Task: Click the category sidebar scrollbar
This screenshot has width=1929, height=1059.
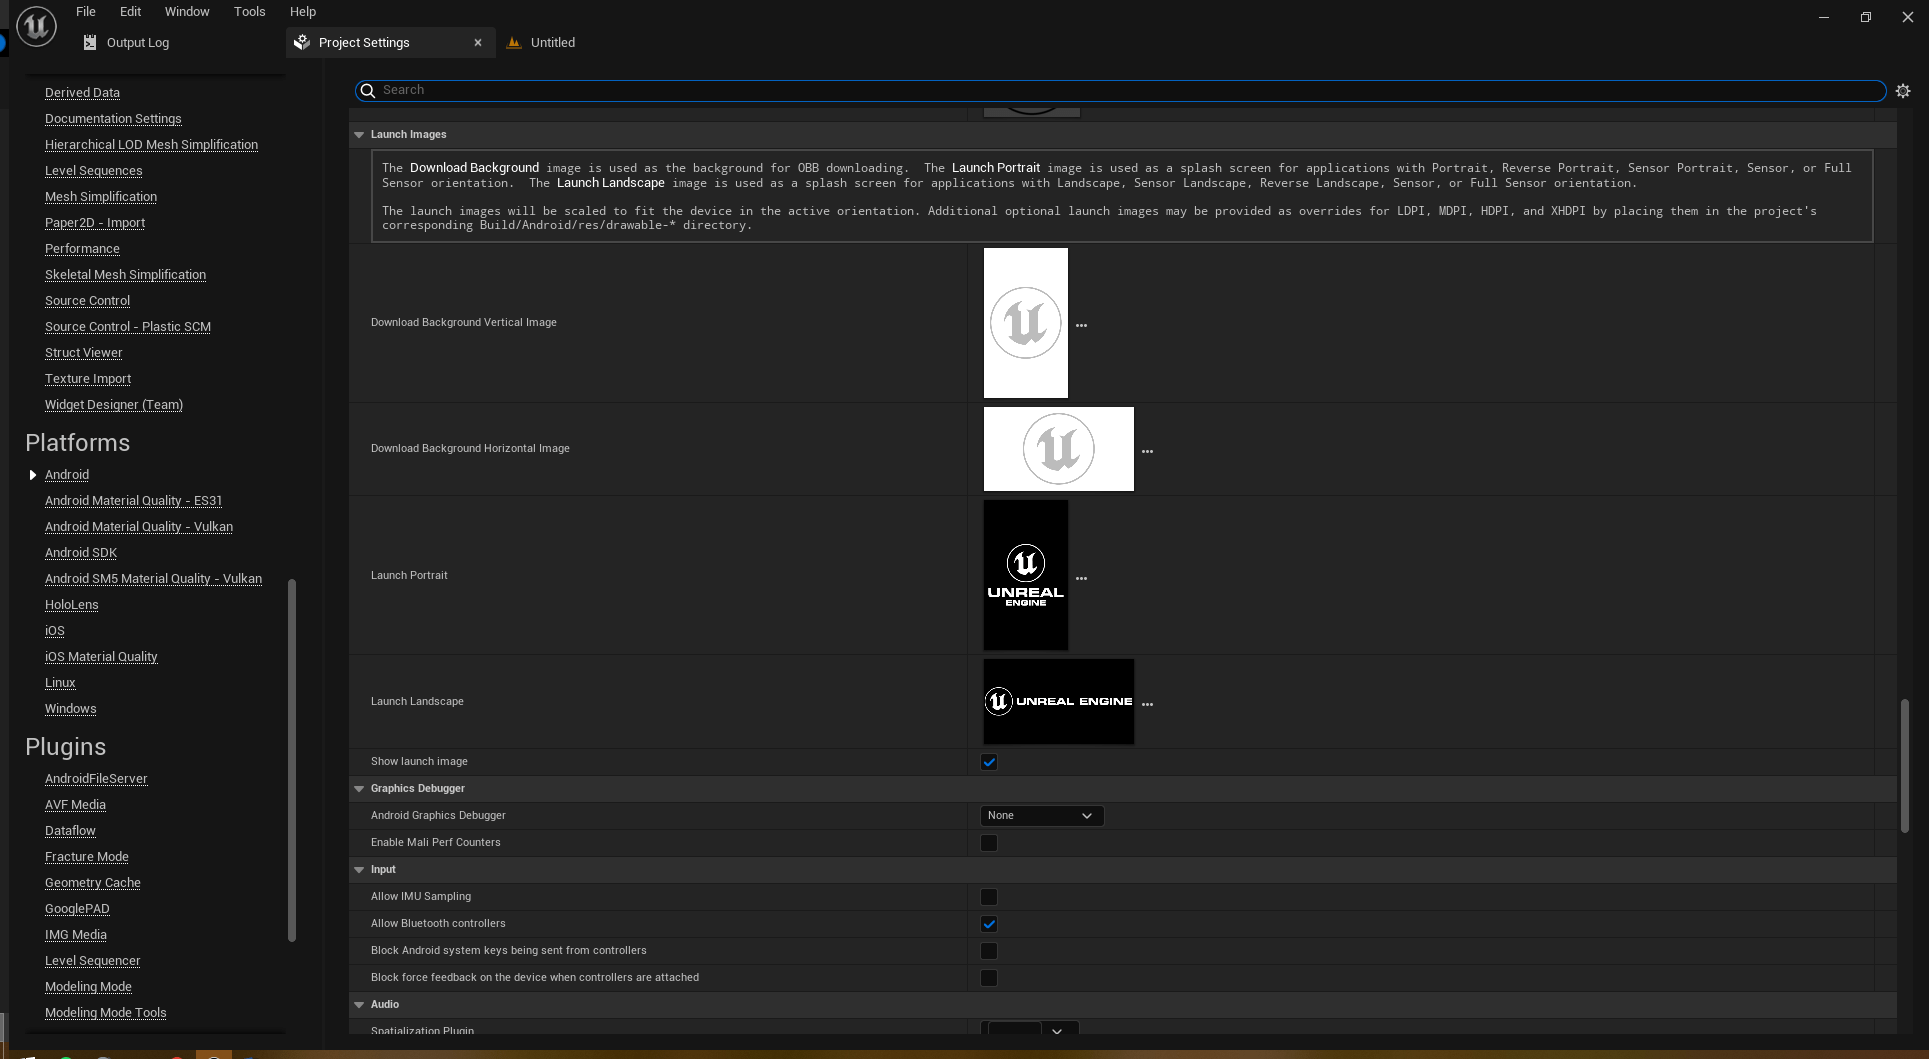Action: pyautogui.click(x=292, y=760)
